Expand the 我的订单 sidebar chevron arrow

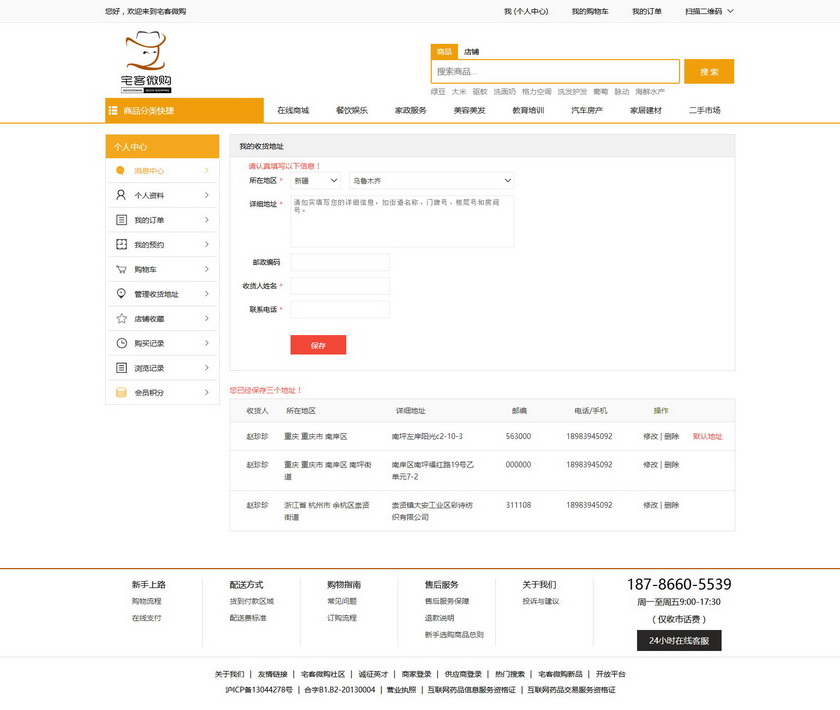coord(207,220)
